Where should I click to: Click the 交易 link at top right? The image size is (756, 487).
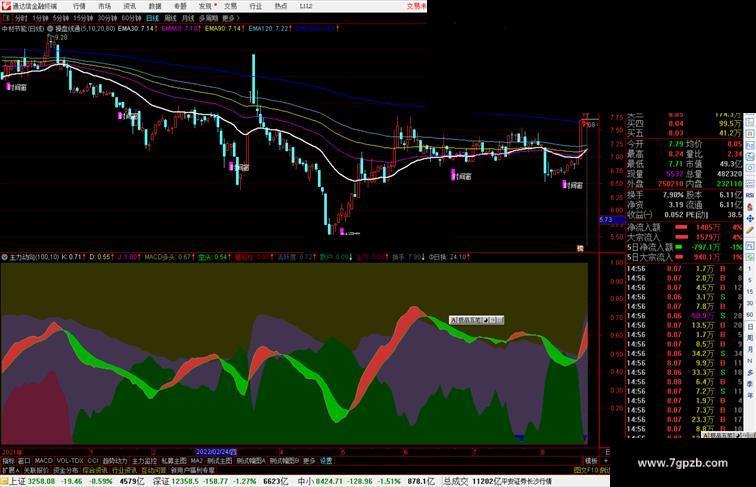pos(416,6)
